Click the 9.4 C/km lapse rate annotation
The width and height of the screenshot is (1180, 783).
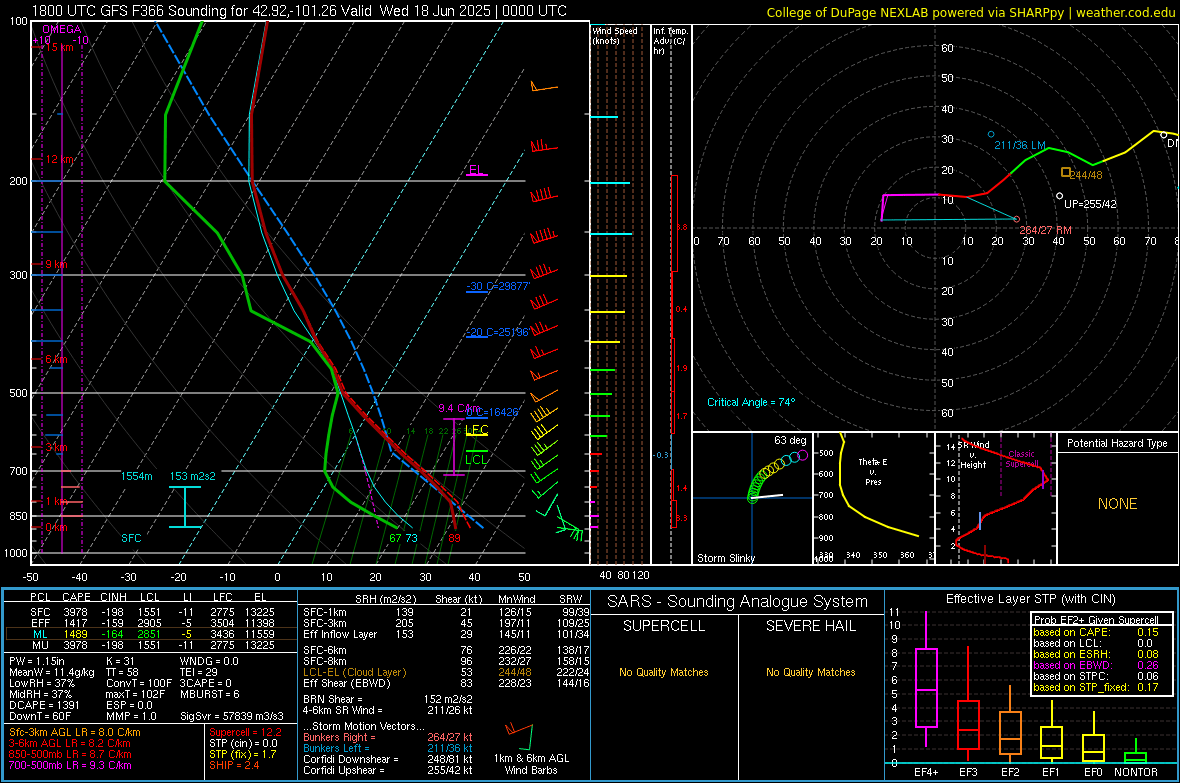pyautogui.click(x=459, y=409)
